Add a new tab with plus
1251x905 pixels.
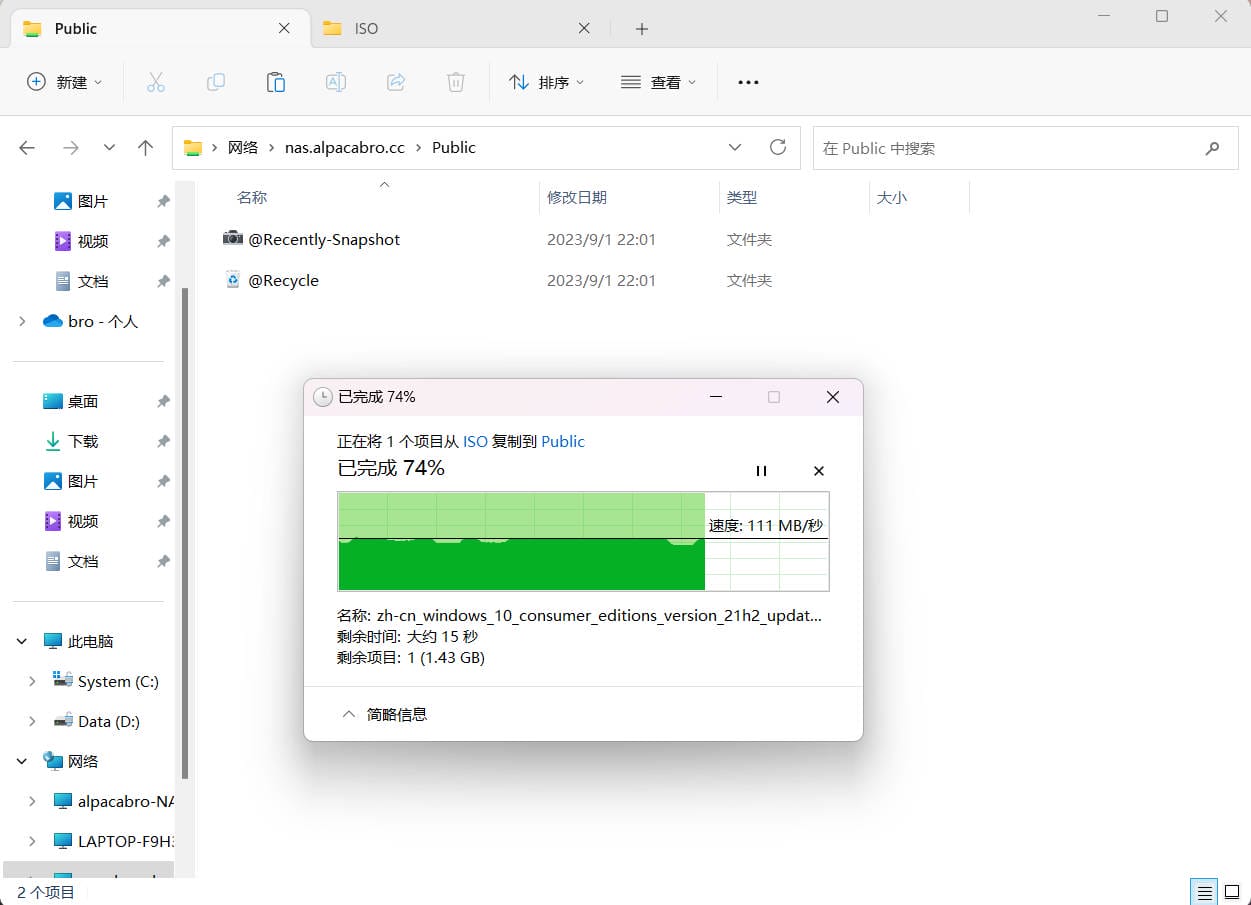[x=642, y=28]
